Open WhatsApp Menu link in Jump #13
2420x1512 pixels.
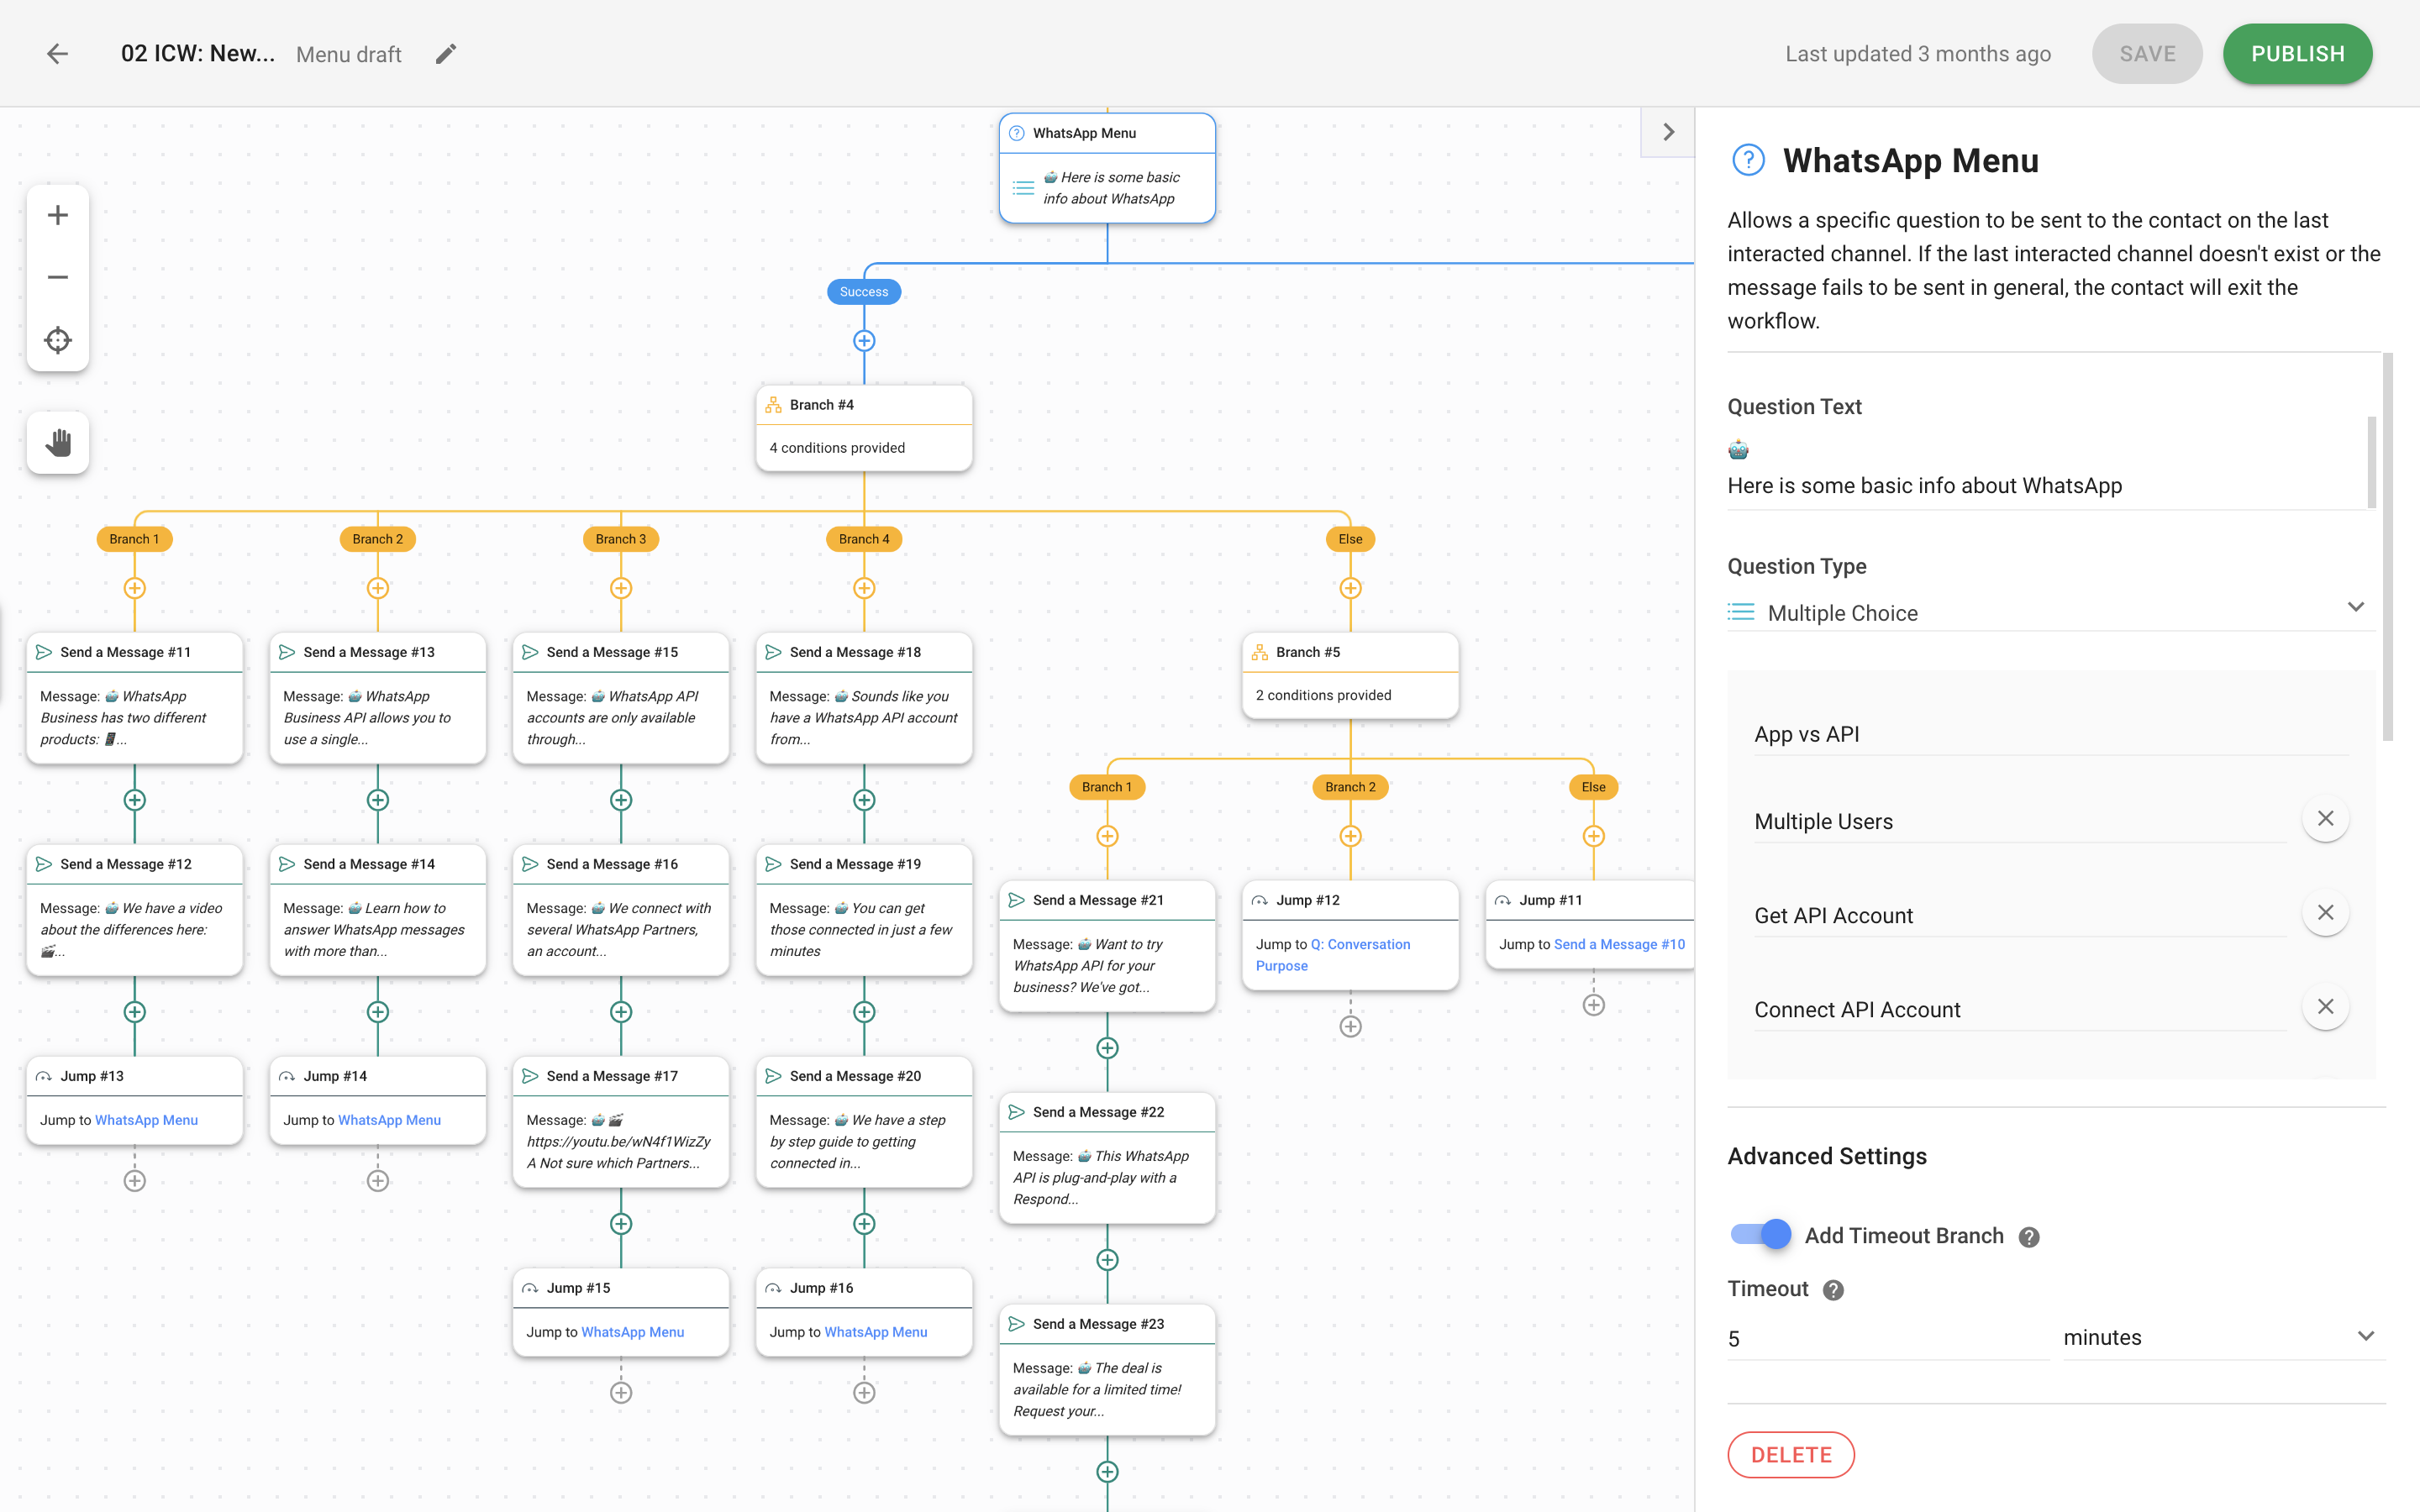click(146, 1120)
